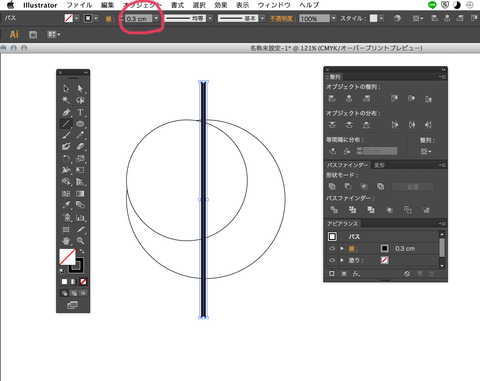Enable Draw Behind mode
The width and height of the screenshot is (480, 381).
(73, 293)
